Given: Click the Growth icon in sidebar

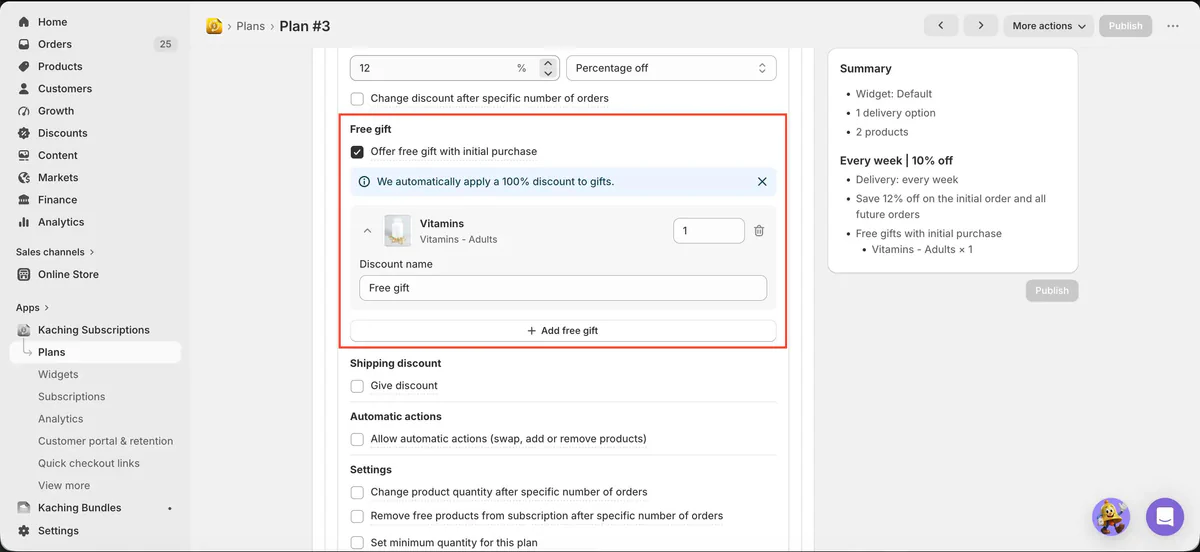Looking at the screenshot, I should [24, 111].
